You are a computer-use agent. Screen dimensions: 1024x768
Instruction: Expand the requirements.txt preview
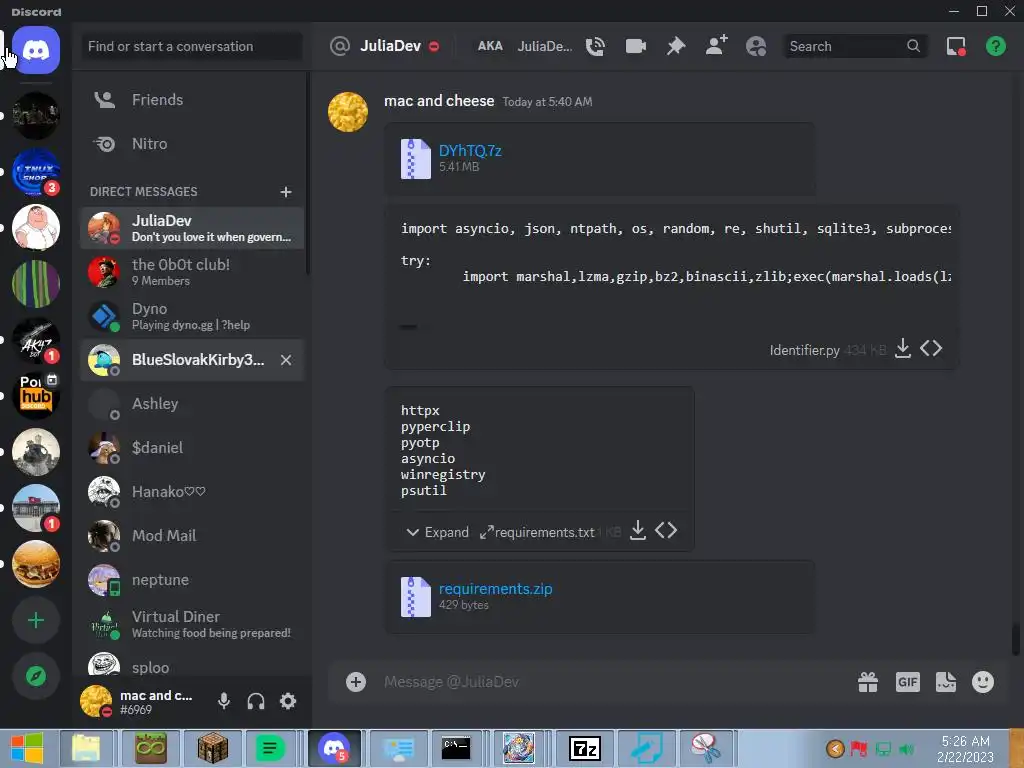pyautogui.click(x=438, y=532)
